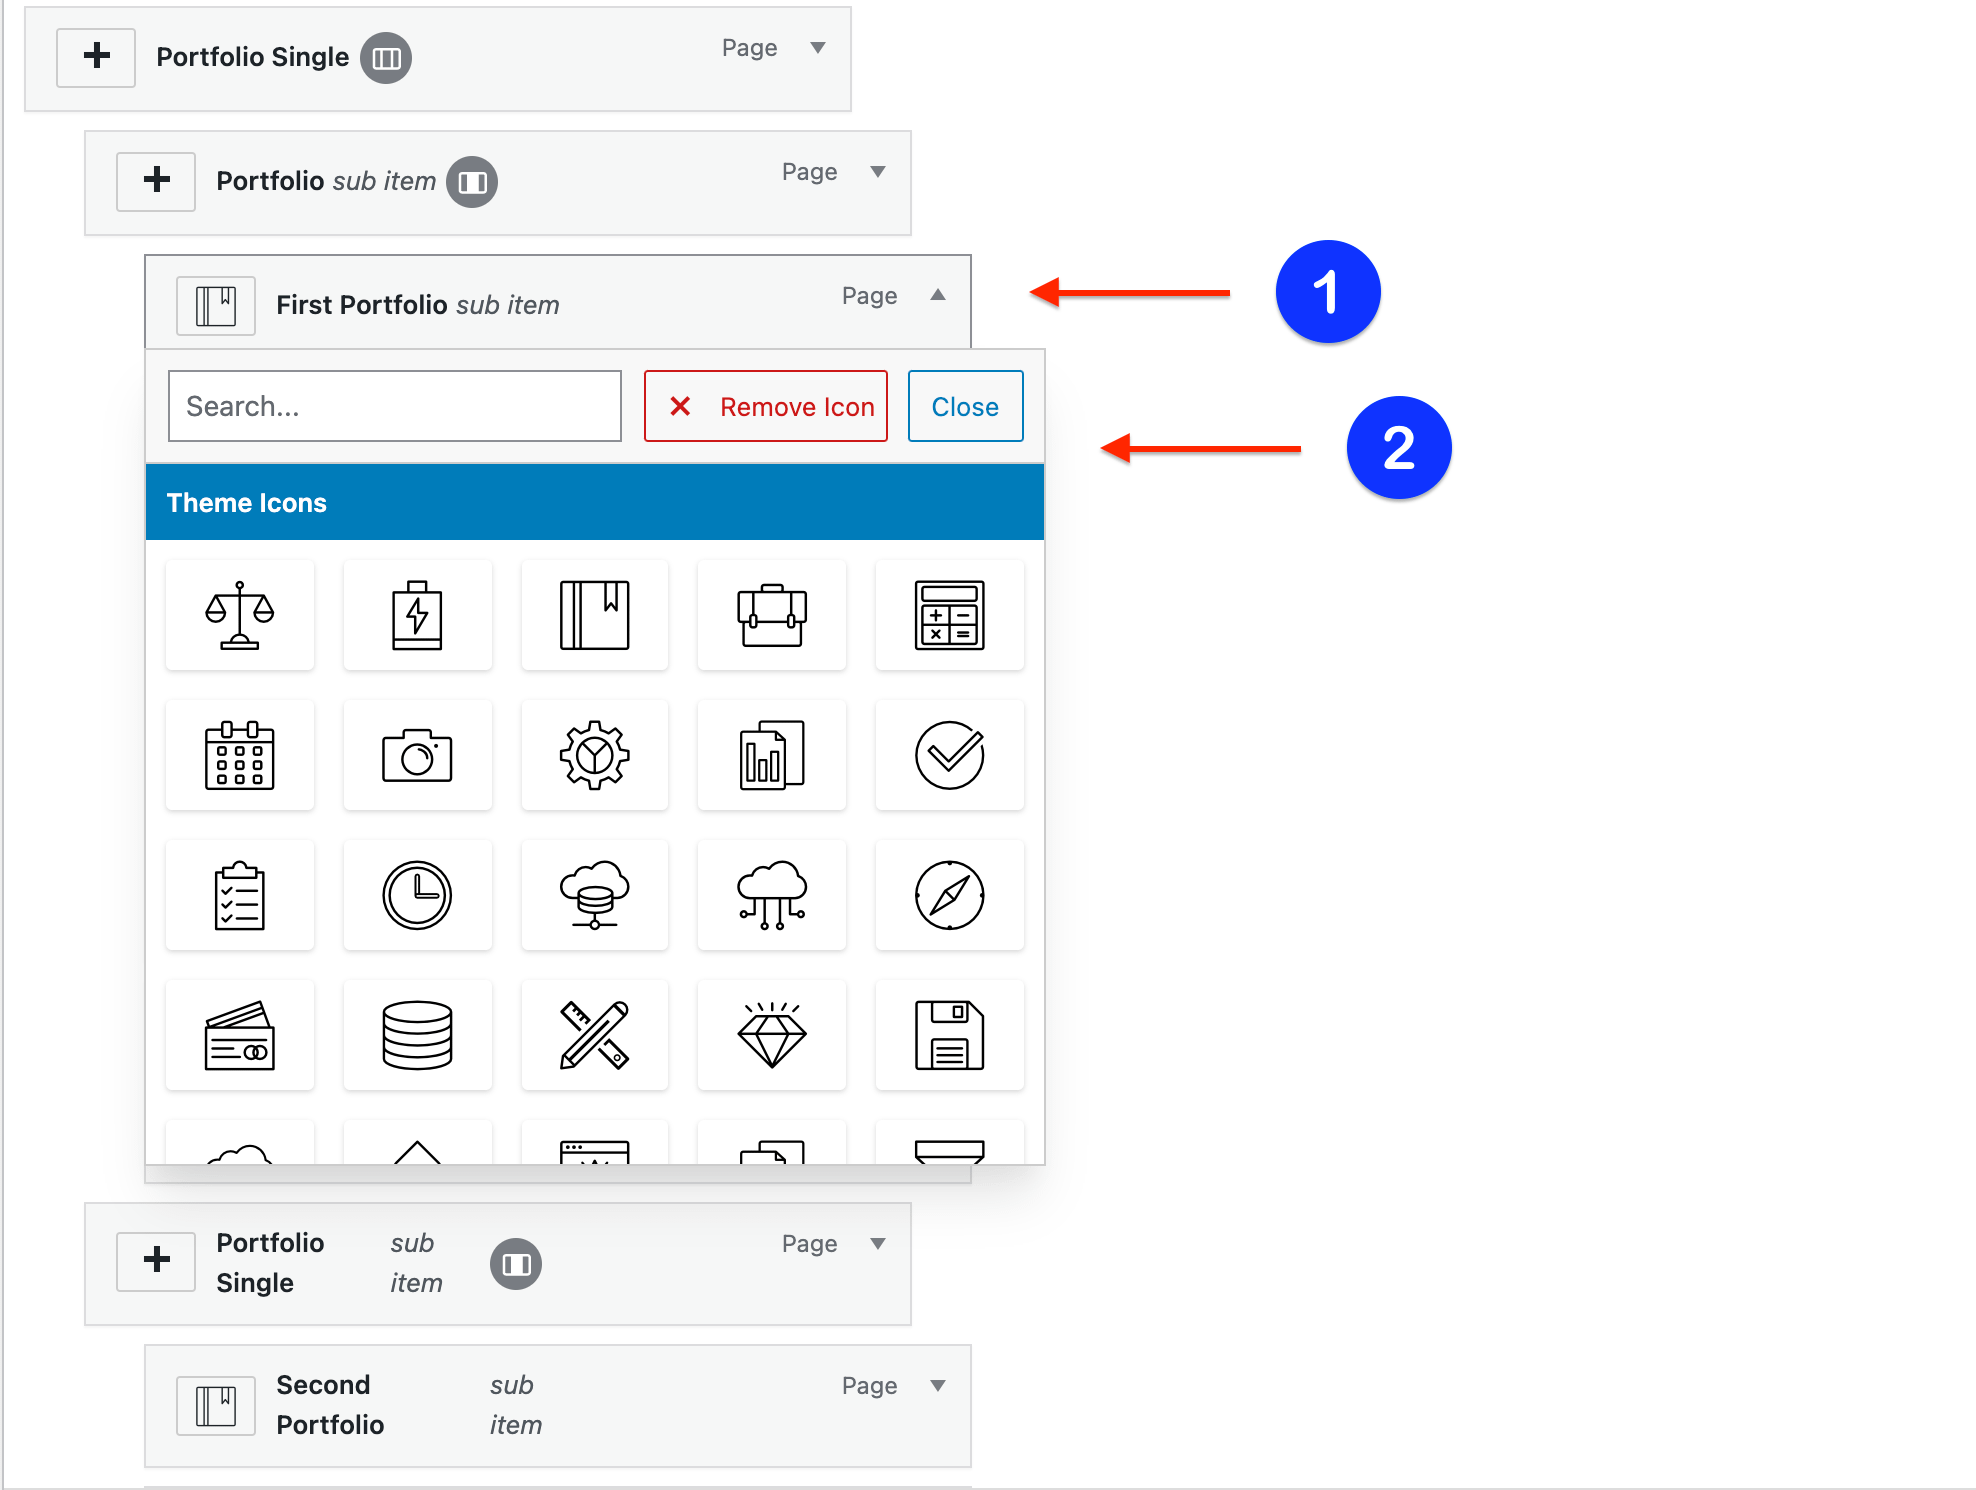Select the balance scales icon

240,615
